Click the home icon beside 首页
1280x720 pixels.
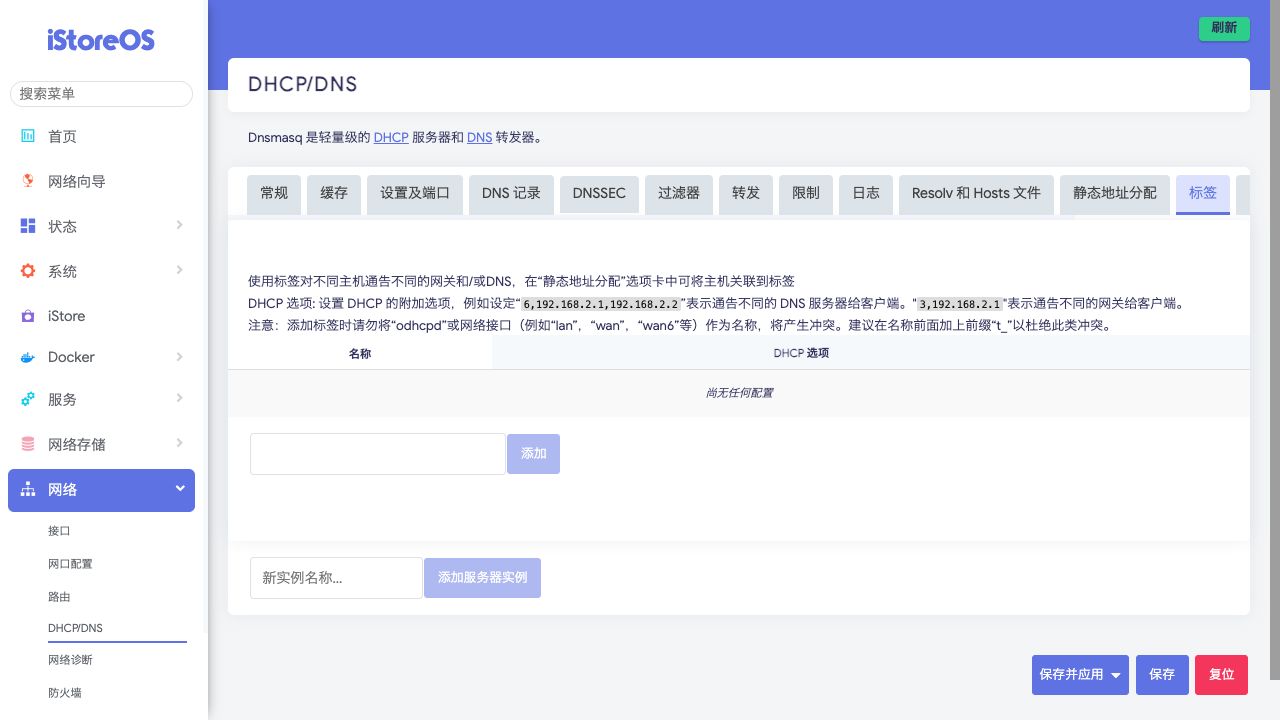pos(28,136)
